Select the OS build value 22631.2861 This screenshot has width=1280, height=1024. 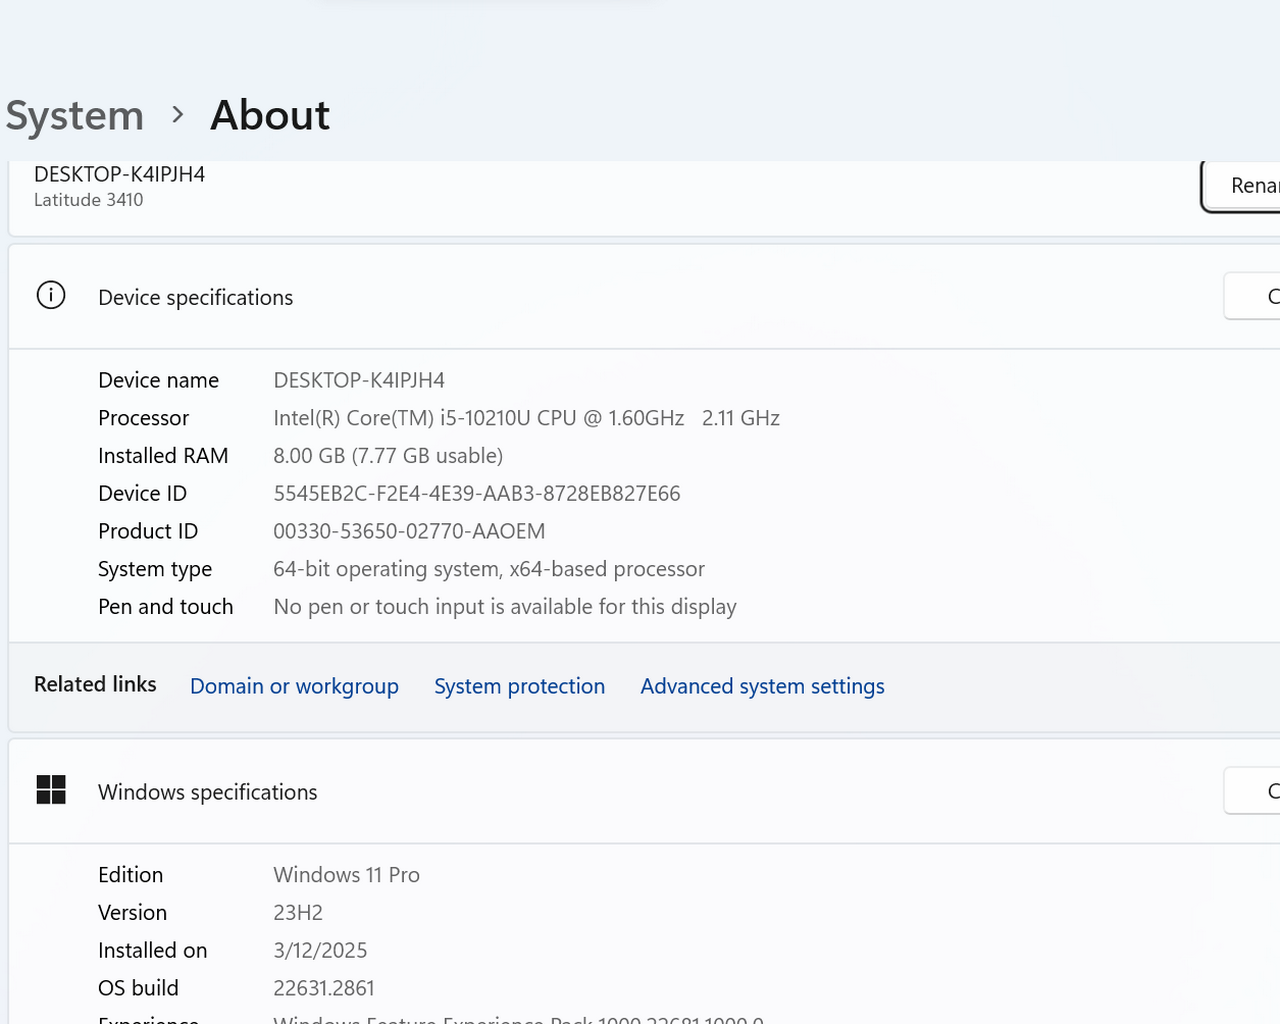[324, 988]
